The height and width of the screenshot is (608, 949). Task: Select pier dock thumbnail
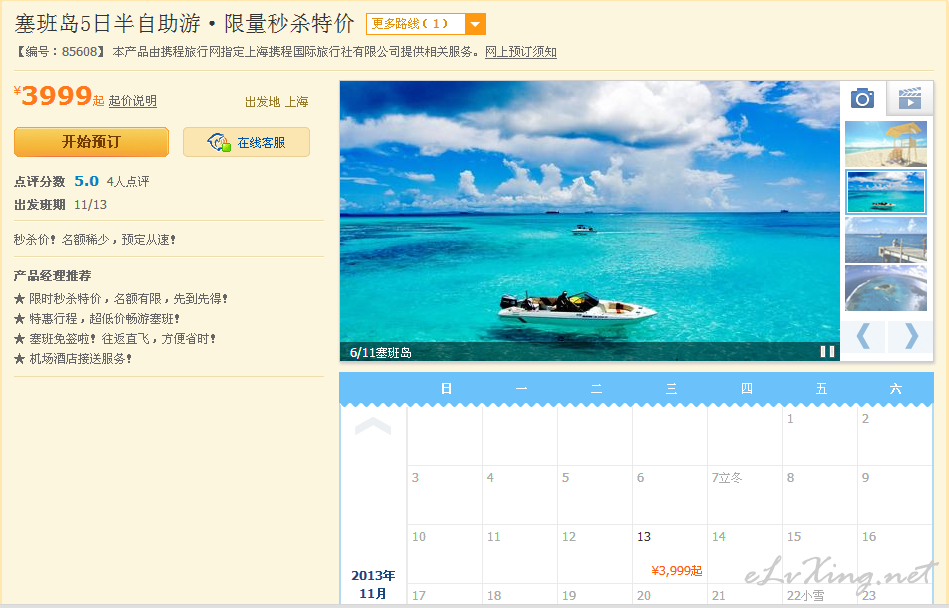pos(885,240)
